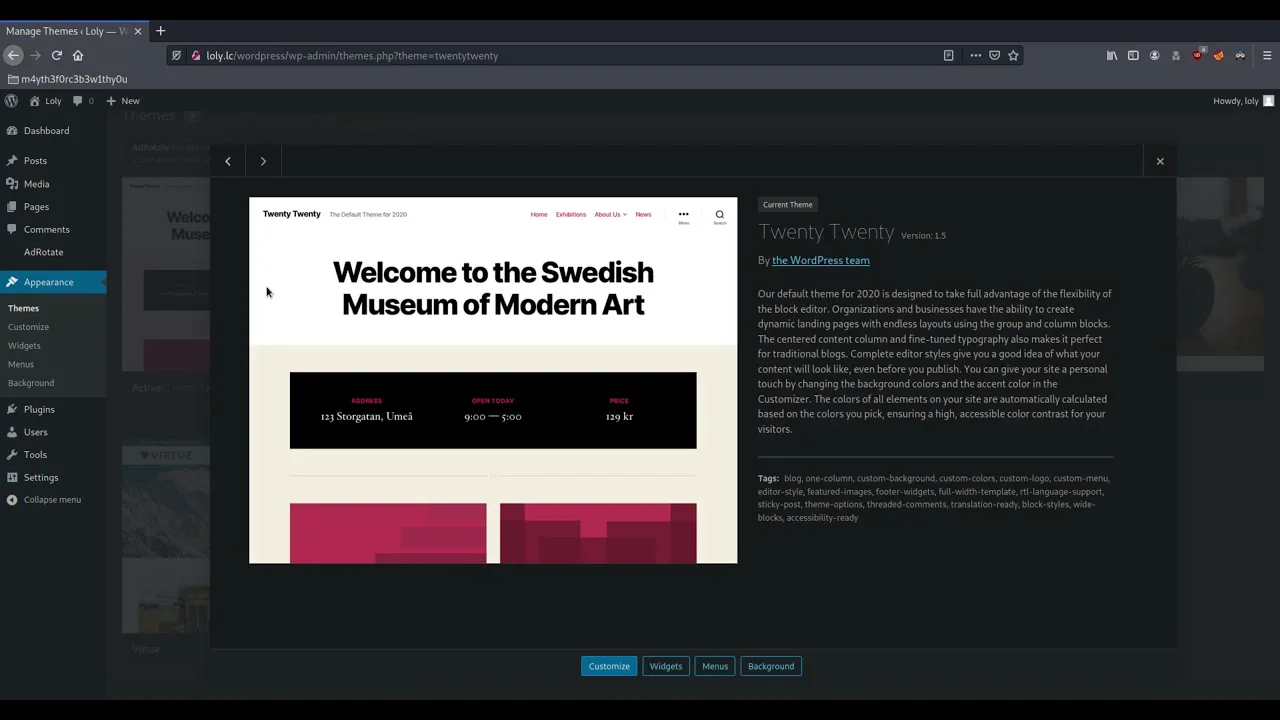Open Firefox hamburger application menu
Screen dimensions: 1280x720
click(x=1267, y=56)
